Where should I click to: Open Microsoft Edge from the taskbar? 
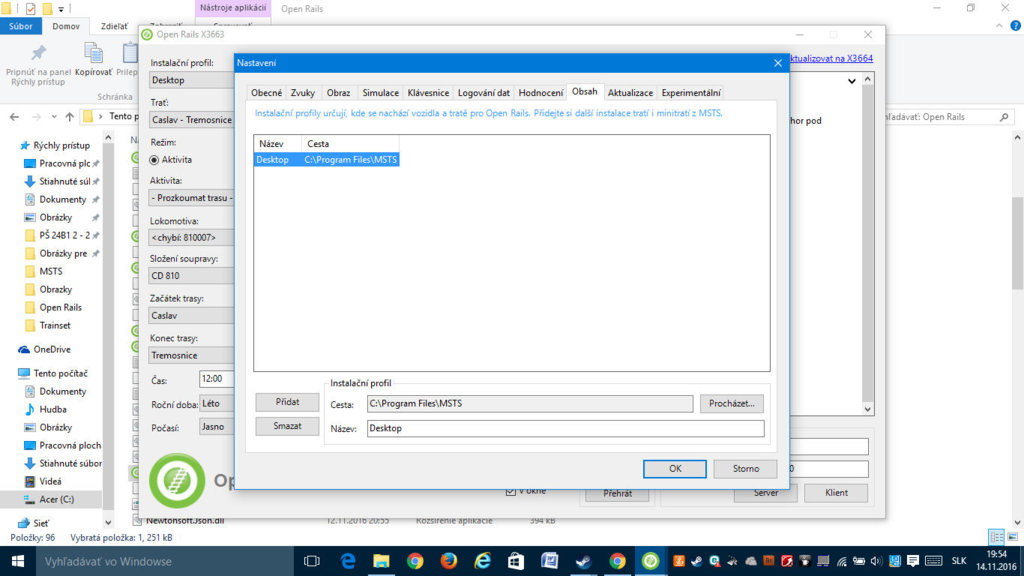click(x=347, y=561)
